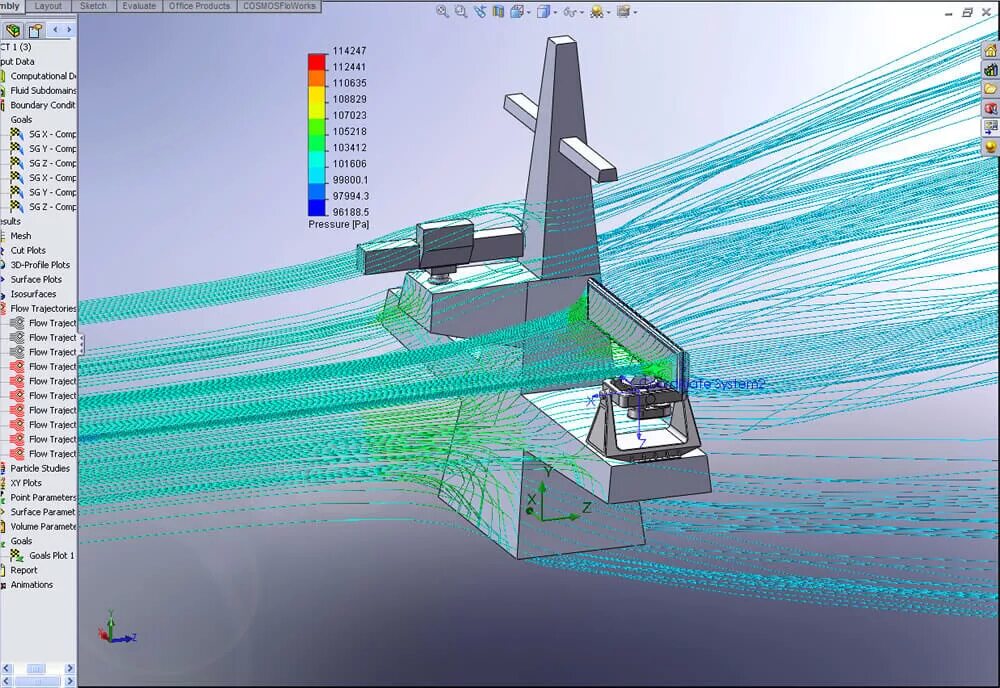The height and width of the screenshot is (688, 1000).
Task: Switch to the COSMOSFloWorks tab
Action: [x=279, y=6]
